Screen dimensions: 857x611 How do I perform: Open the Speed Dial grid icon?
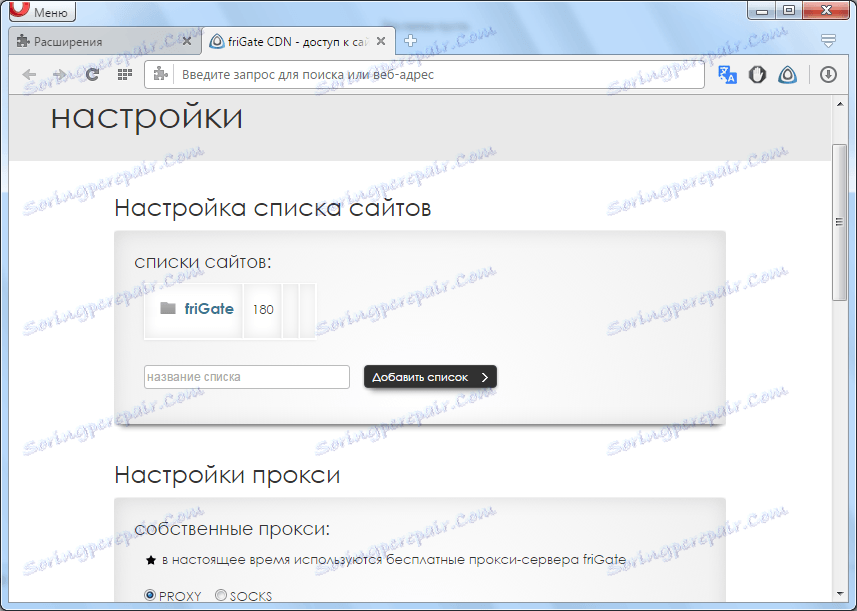click(125, 74)
